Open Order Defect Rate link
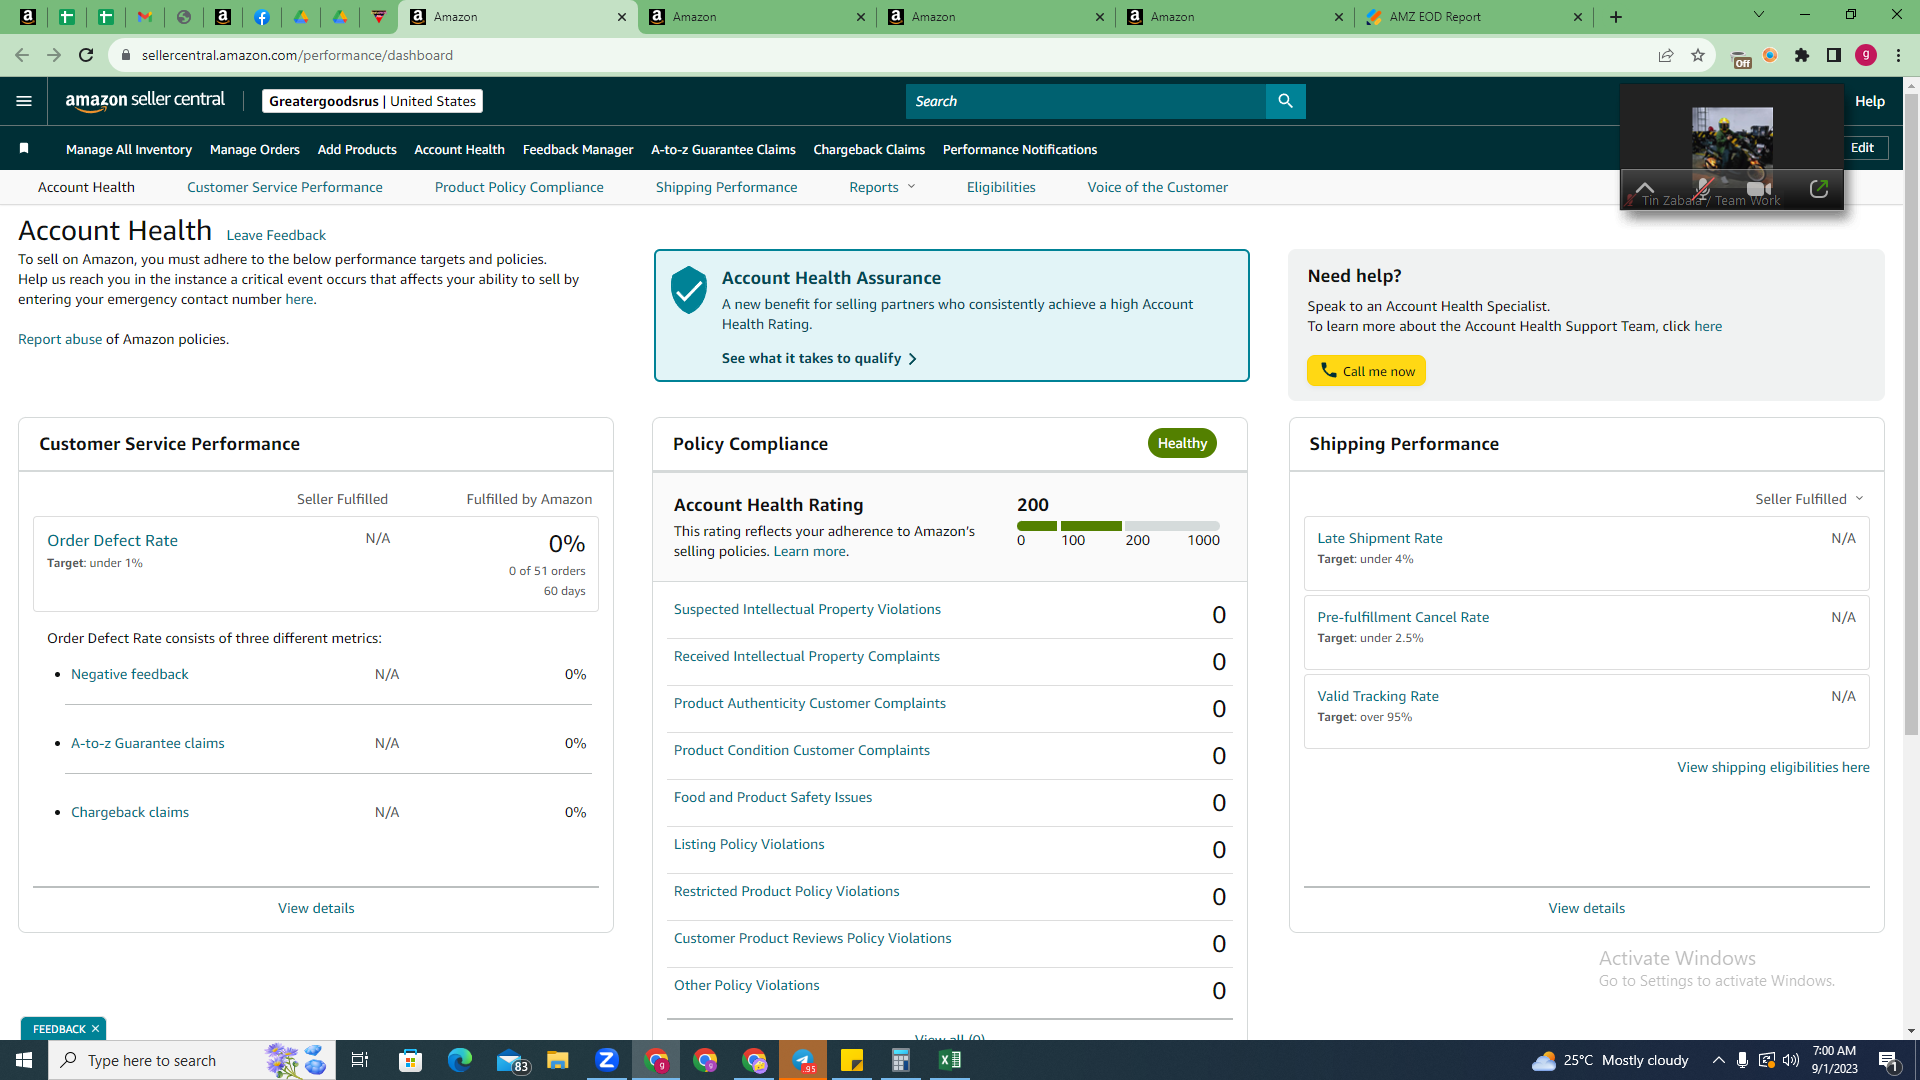This screenshot has height=1080, width=1920. [x=112, y=540]
